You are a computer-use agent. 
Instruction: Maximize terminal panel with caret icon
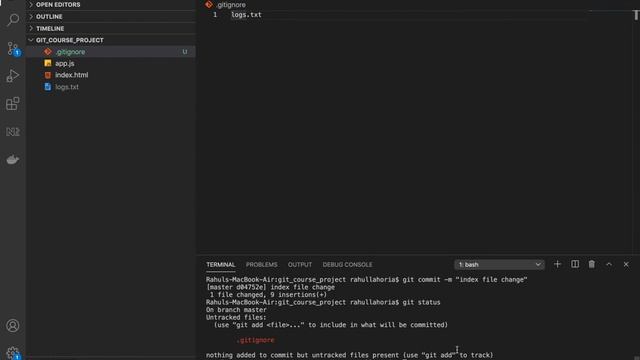[x=609, y=264]
